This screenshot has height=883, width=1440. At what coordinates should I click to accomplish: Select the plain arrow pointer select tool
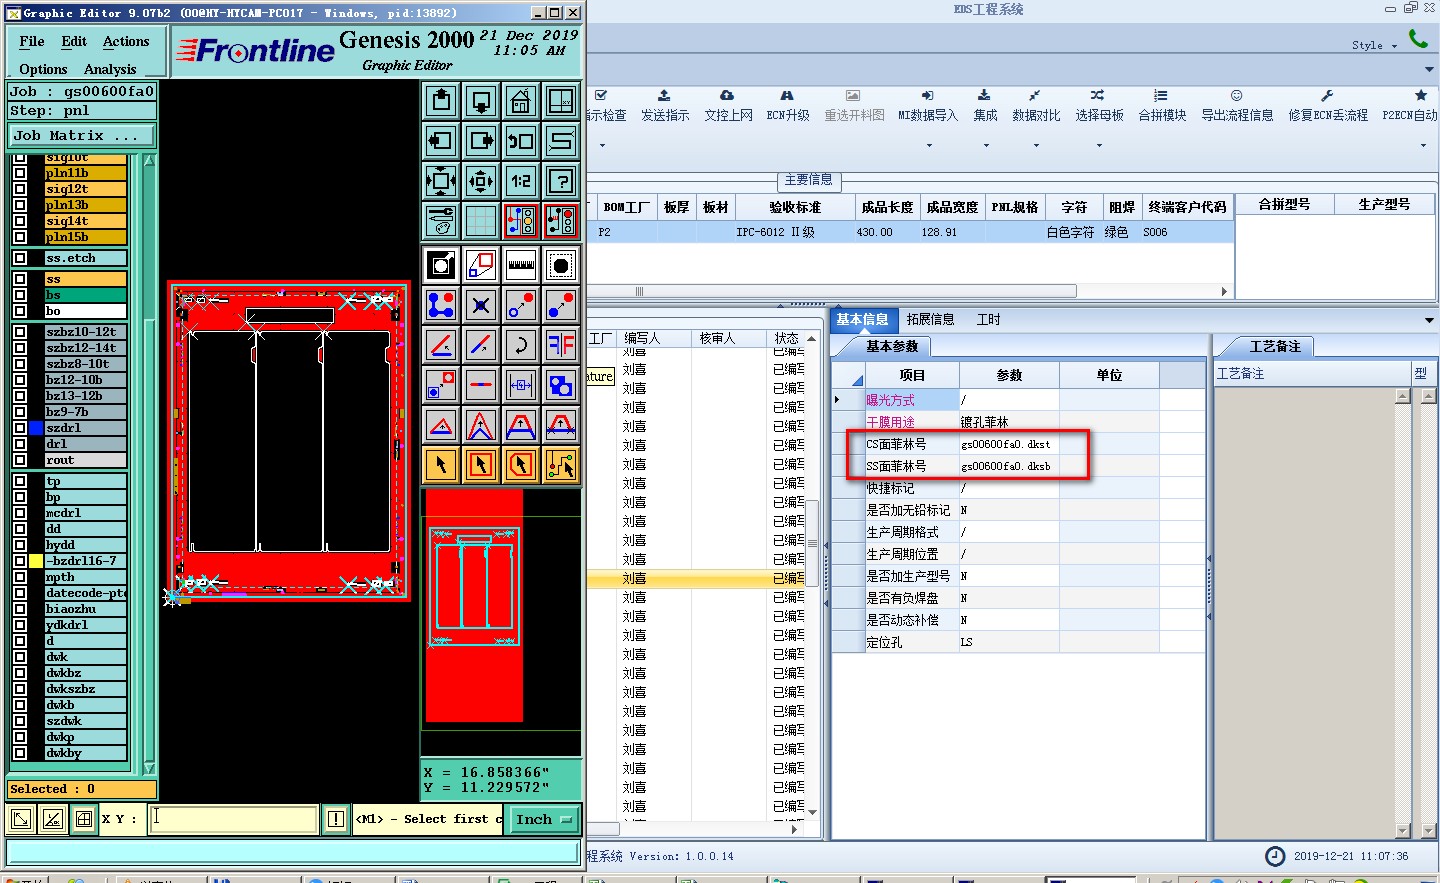click(x=441, y=465)
